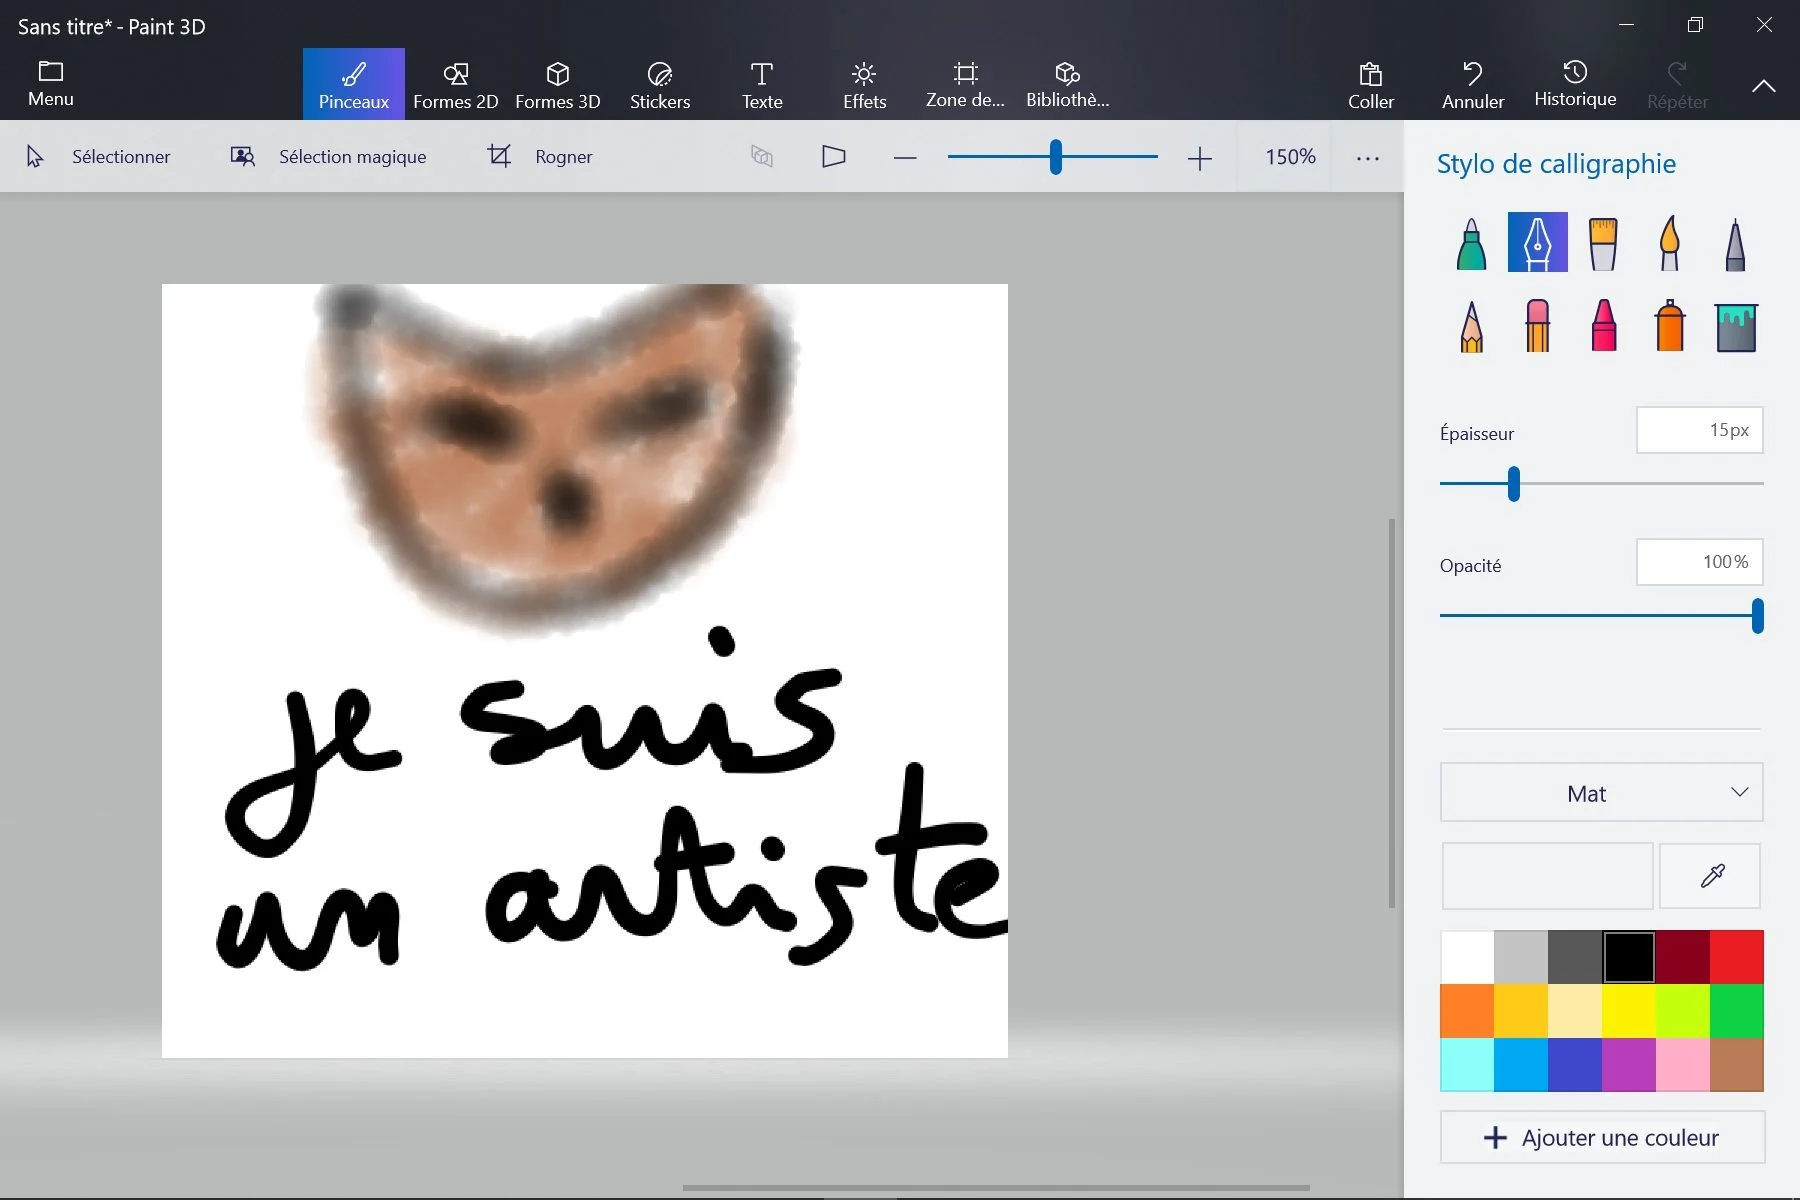Screen dimensions: 1800x1200
Task: Click the eyedropper color picker
Action: [x=1710, y=876]
